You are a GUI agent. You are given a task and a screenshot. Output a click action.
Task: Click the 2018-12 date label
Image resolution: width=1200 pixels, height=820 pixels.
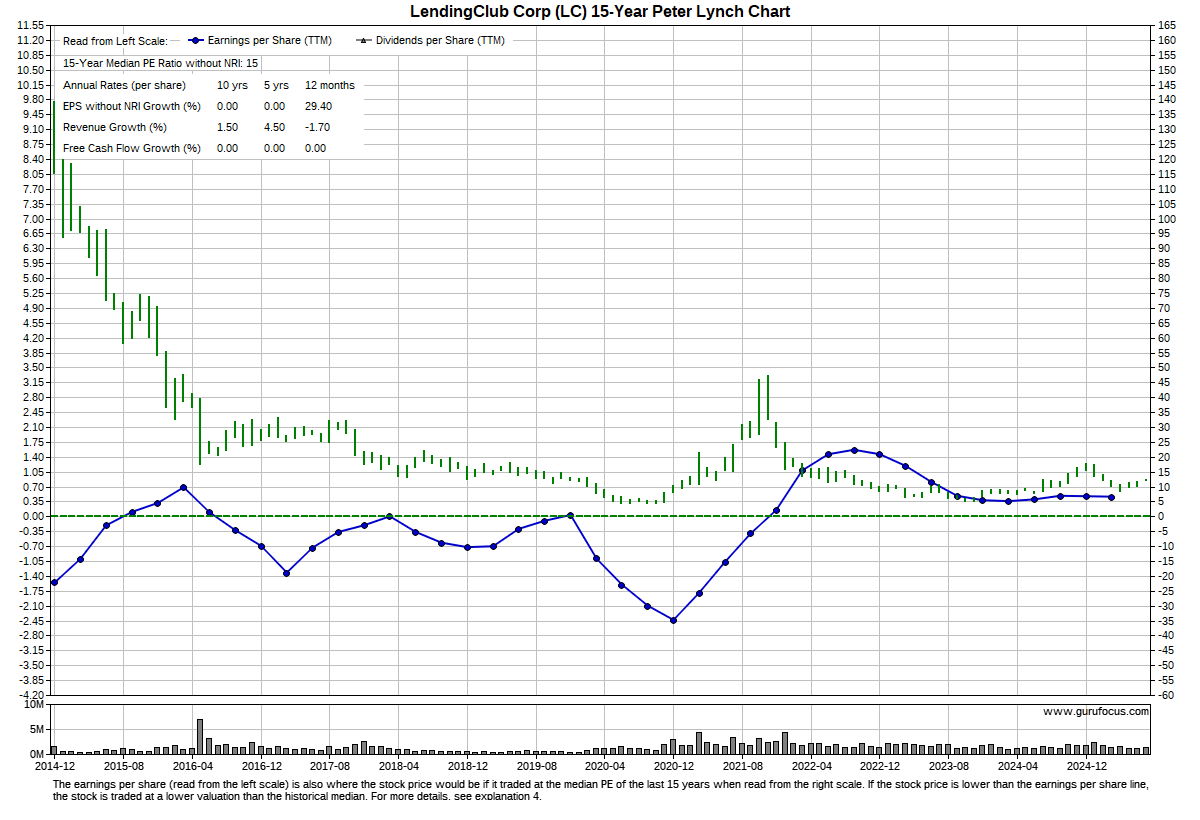coord(467,766)
